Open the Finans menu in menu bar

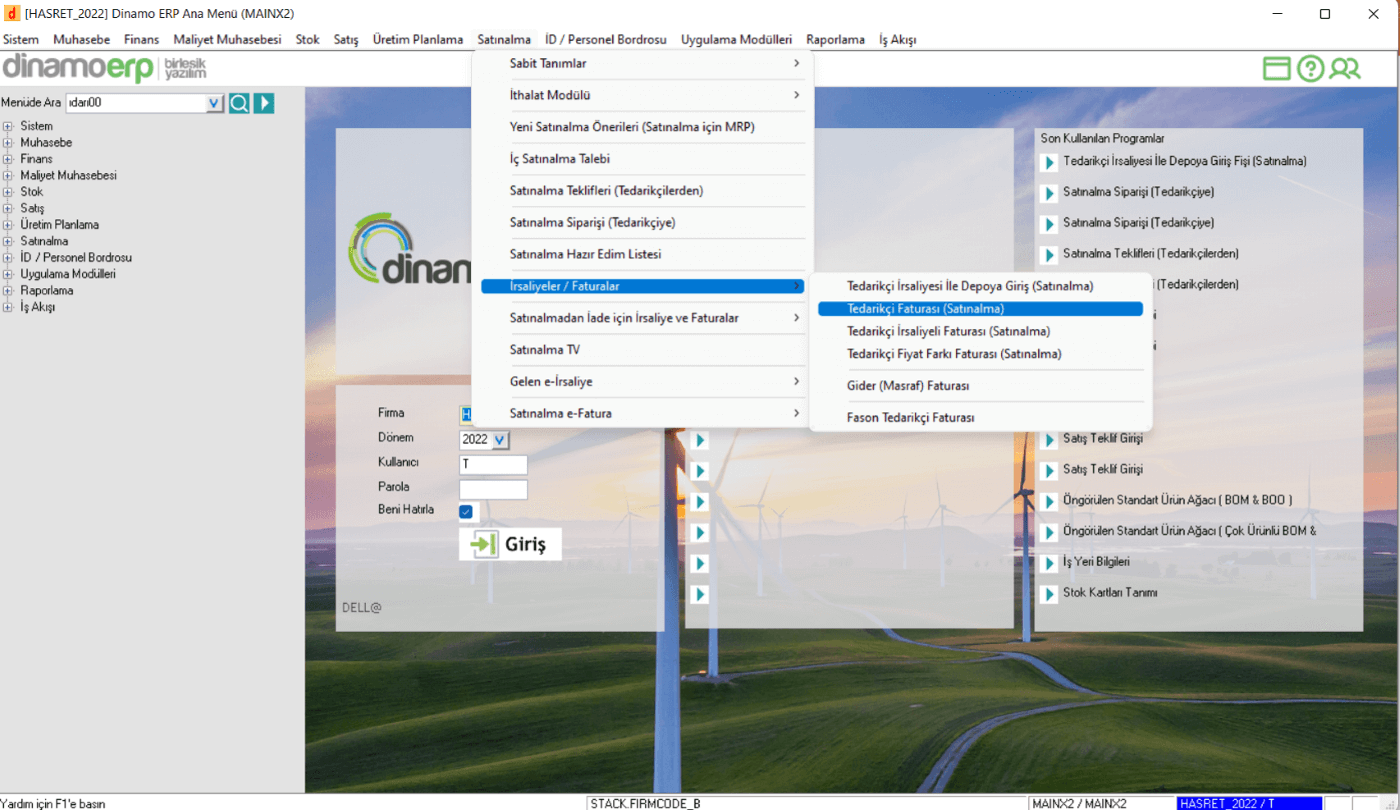(x=141, y=40)
